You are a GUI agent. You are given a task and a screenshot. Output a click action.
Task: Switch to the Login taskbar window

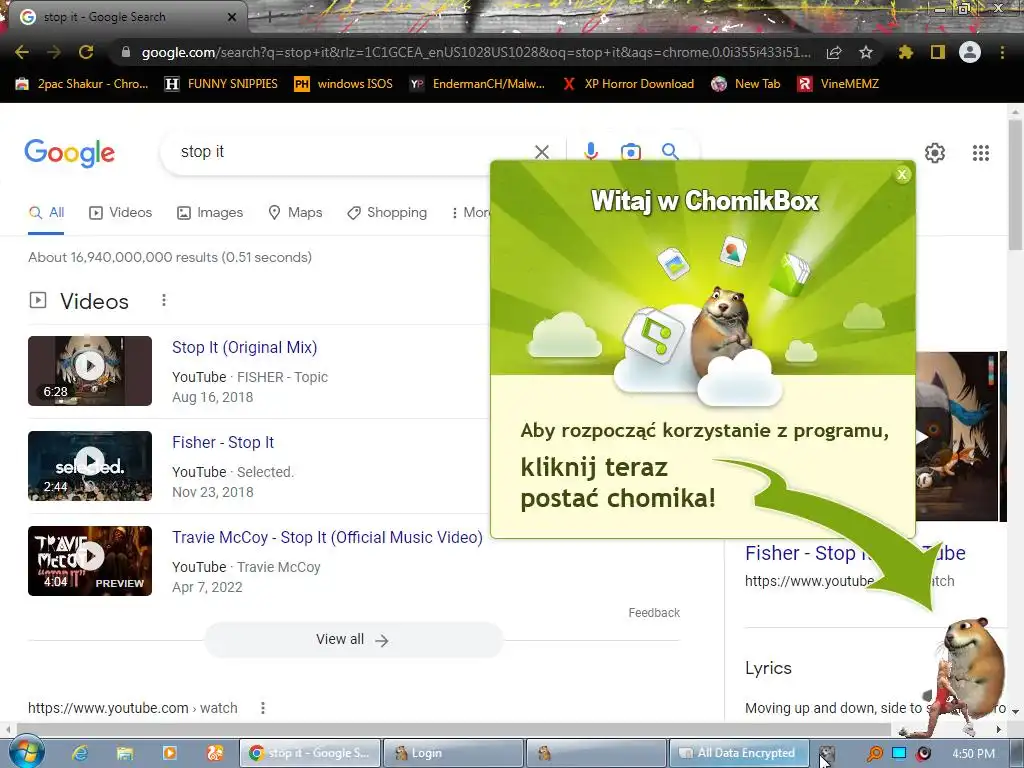[453, 753]
